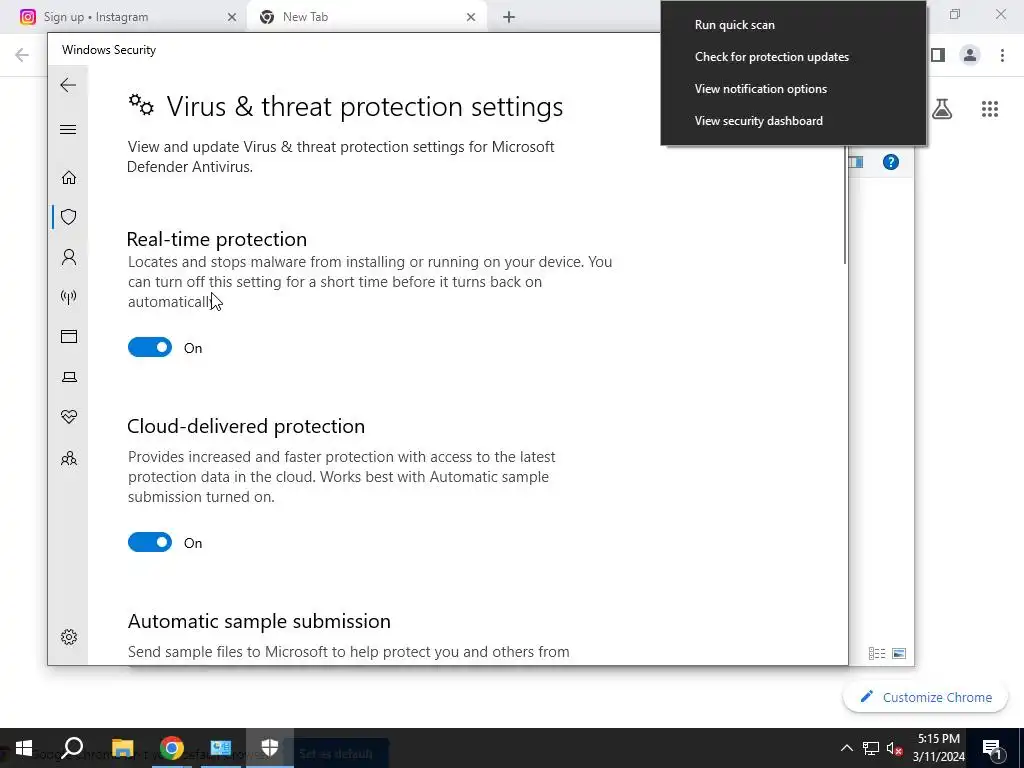This screenshot has height=768, width=1024.
Task: Open Chrome profile avatar
Action: pyautogui.click(x=970, y=55)
